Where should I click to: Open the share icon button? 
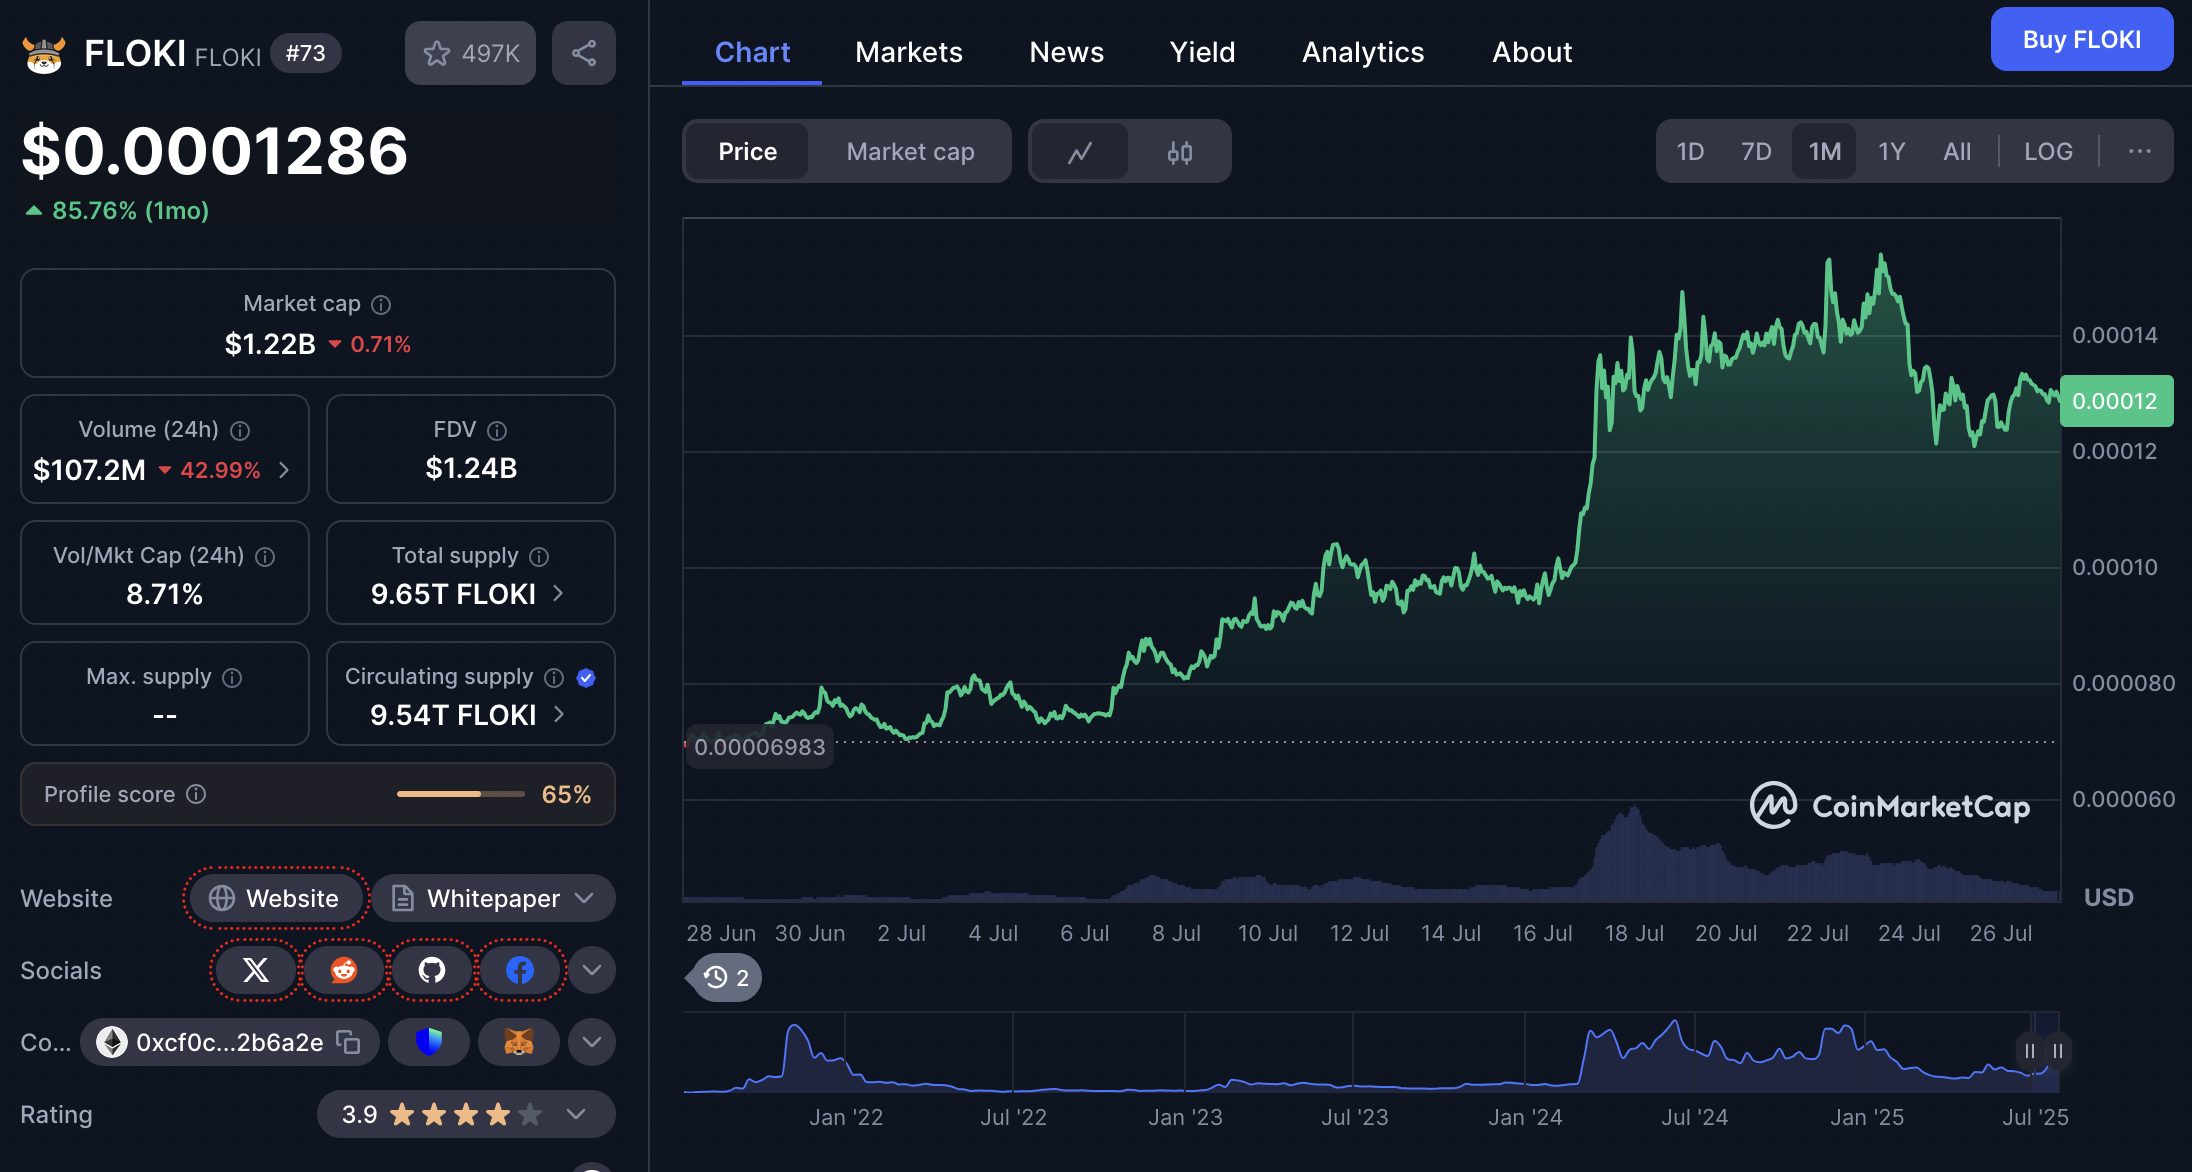(584, 53)
